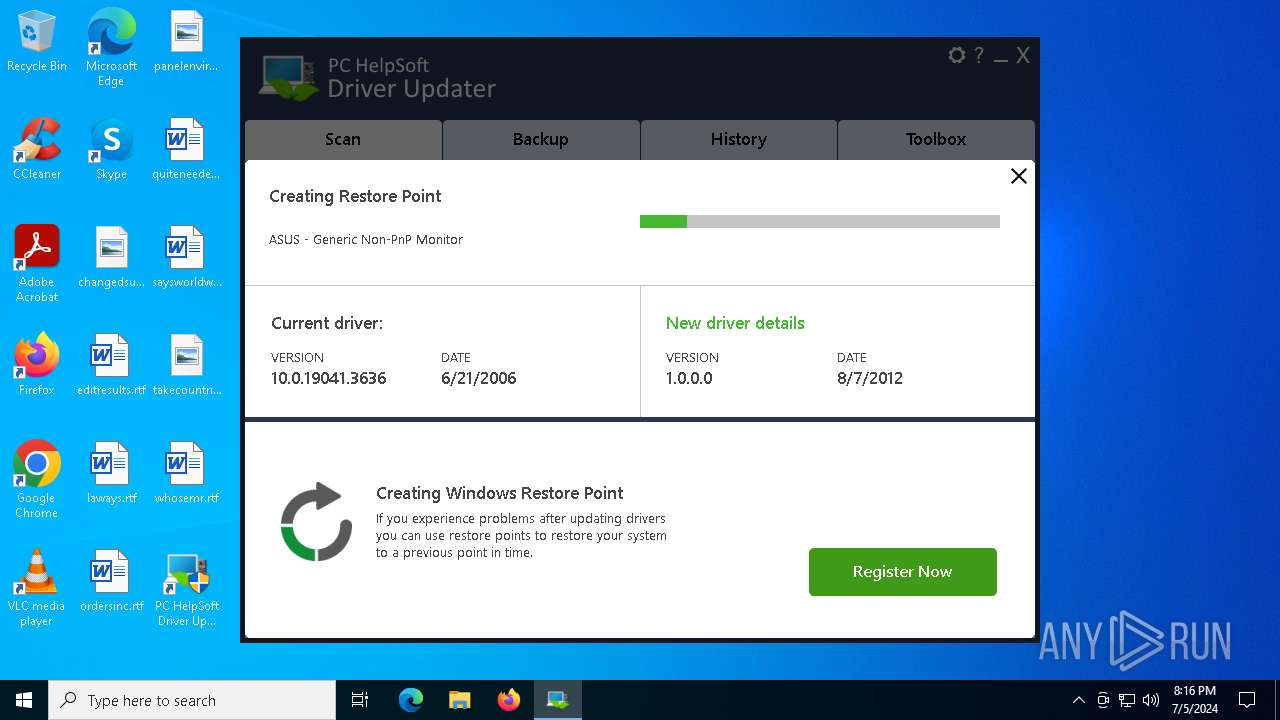1280x720 pixels.
Task: Open the History tab
Action: tap(739, 140)
